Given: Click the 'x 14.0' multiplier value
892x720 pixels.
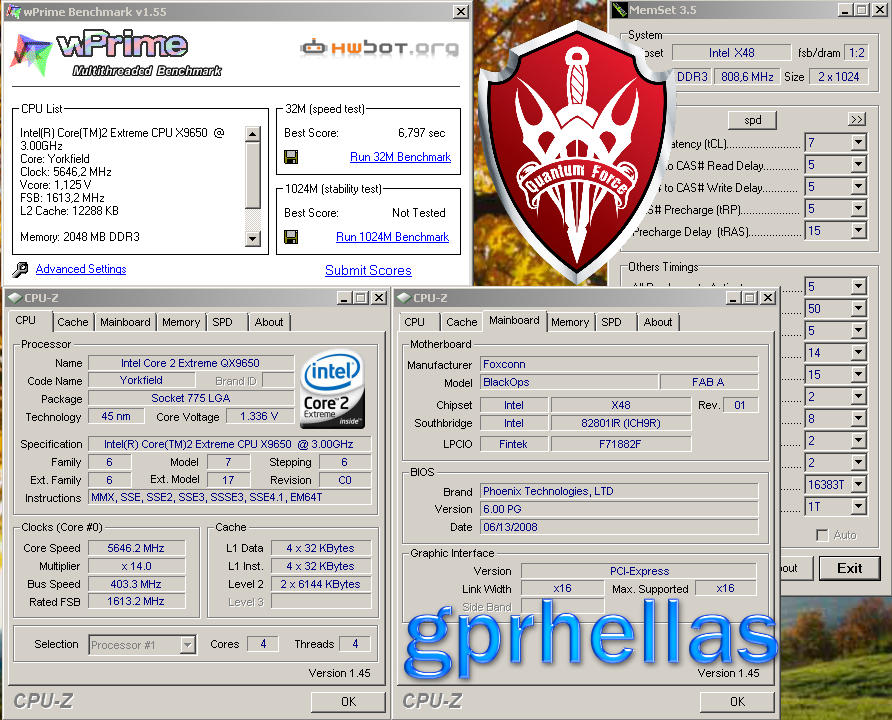Looking at the screenshot, I should click(x=136, y=566).
